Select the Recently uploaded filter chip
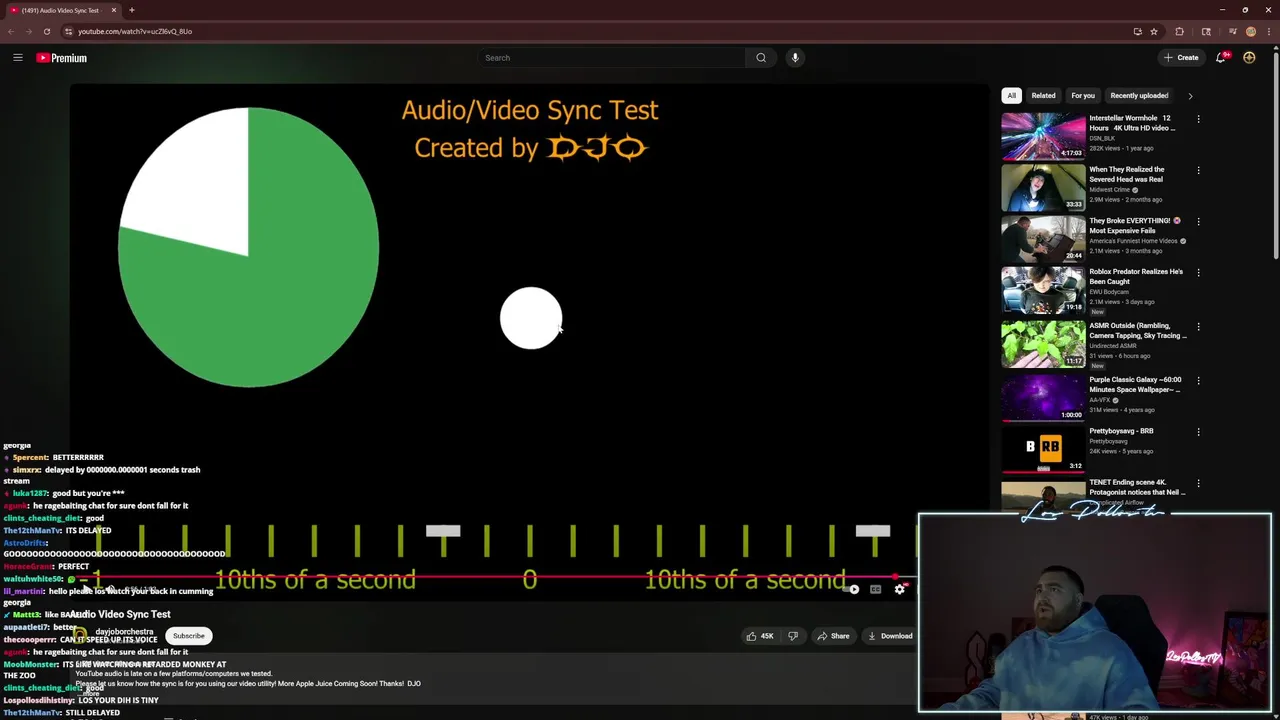Screen dimensions: 1280x720 tap(1139, 96)
